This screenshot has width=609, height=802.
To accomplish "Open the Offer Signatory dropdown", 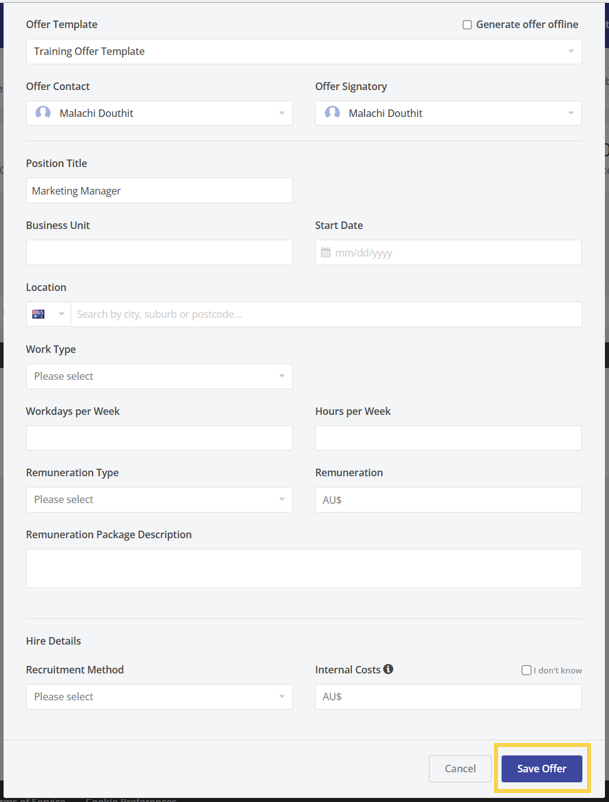I will [448, 113].
